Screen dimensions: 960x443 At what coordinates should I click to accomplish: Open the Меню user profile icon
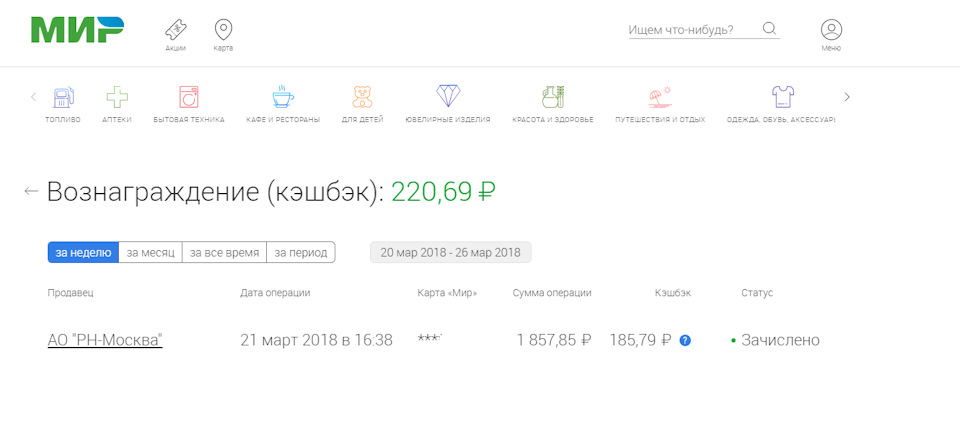831,30
